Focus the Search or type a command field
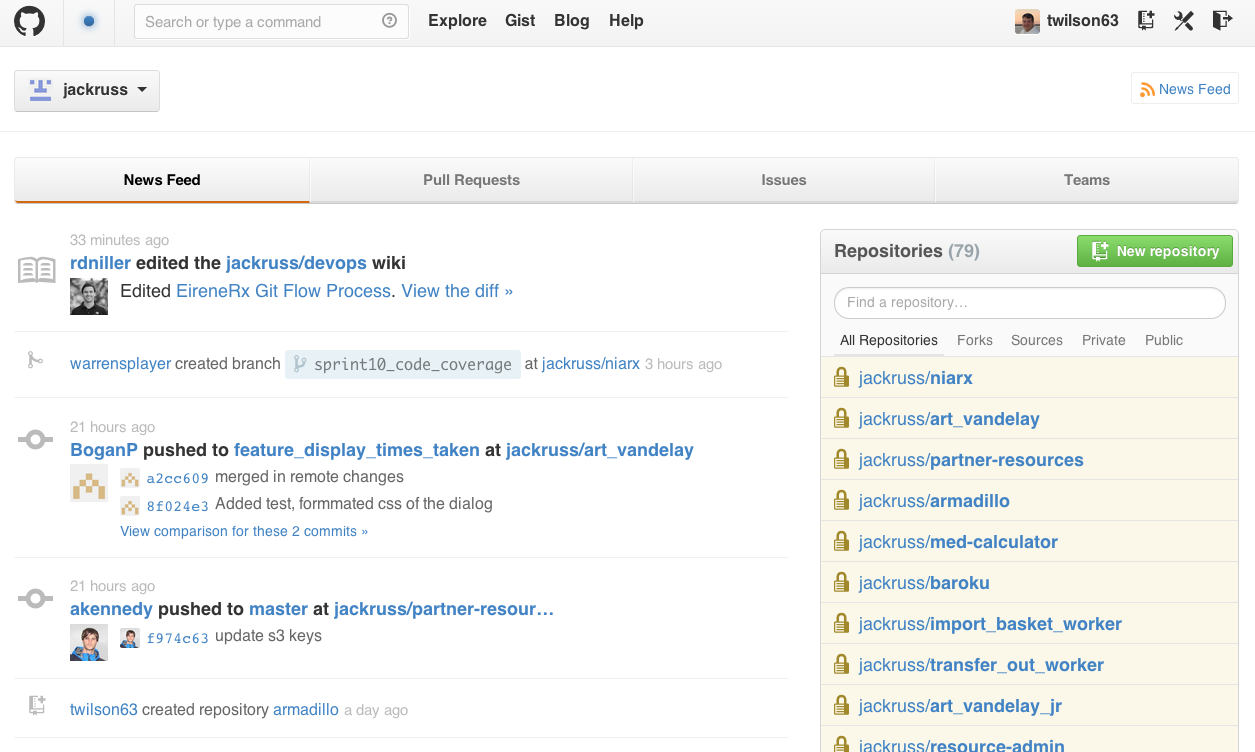Image resolution: width=1255 pixels, height=752 pixels. [x=271, y=21]
